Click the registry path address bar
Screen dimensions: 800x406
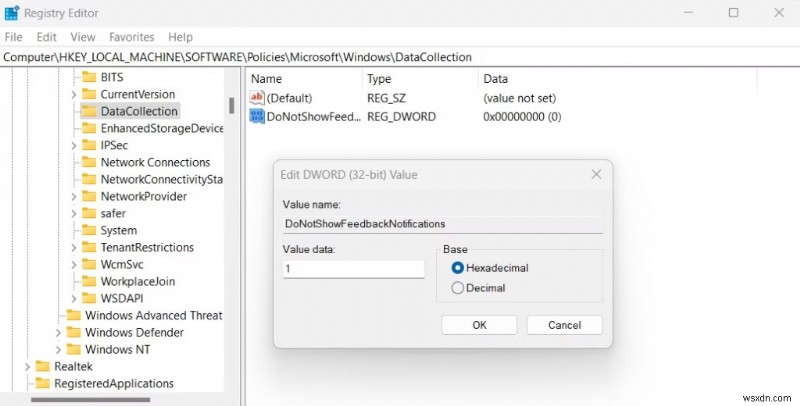point(400,57)
